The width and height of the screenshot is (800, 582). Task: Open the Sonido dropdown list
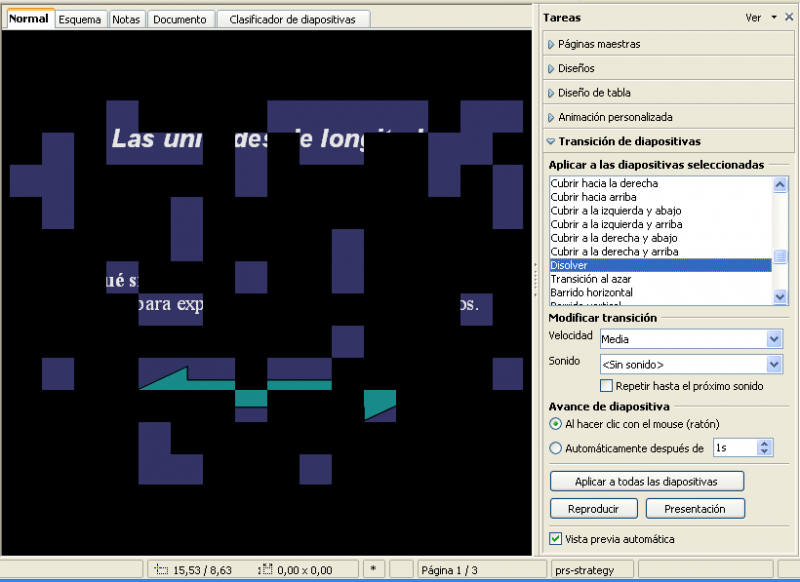[774, 364]
